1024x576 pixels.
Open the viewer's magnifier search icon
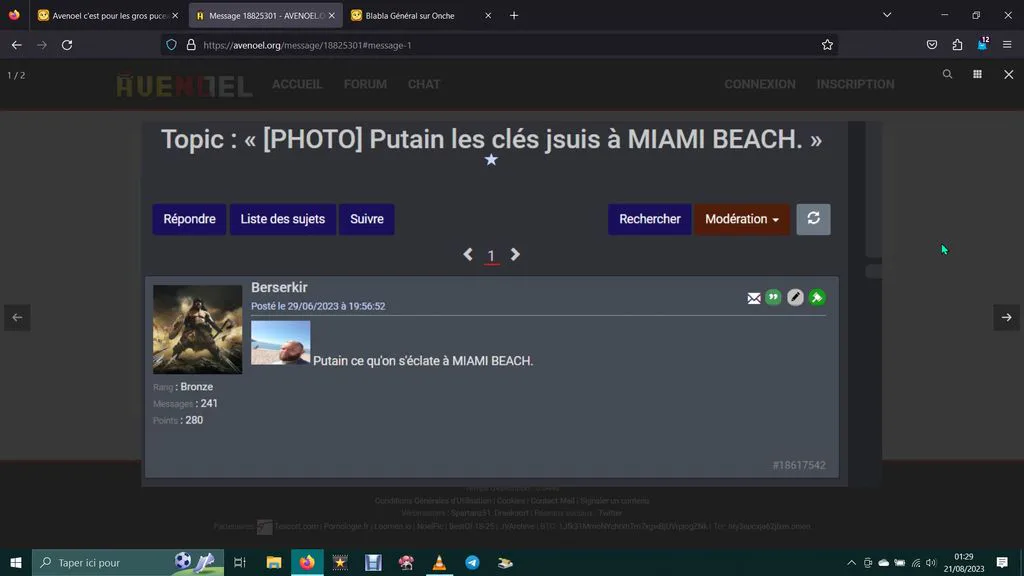pos(947,74)
